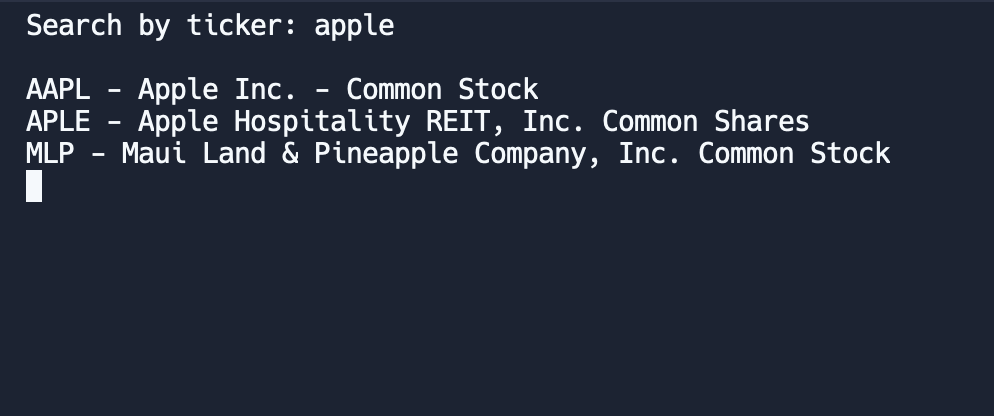994x416 pixels.
Task: Click the typed query 'apple'
Action: click(354, 26)
